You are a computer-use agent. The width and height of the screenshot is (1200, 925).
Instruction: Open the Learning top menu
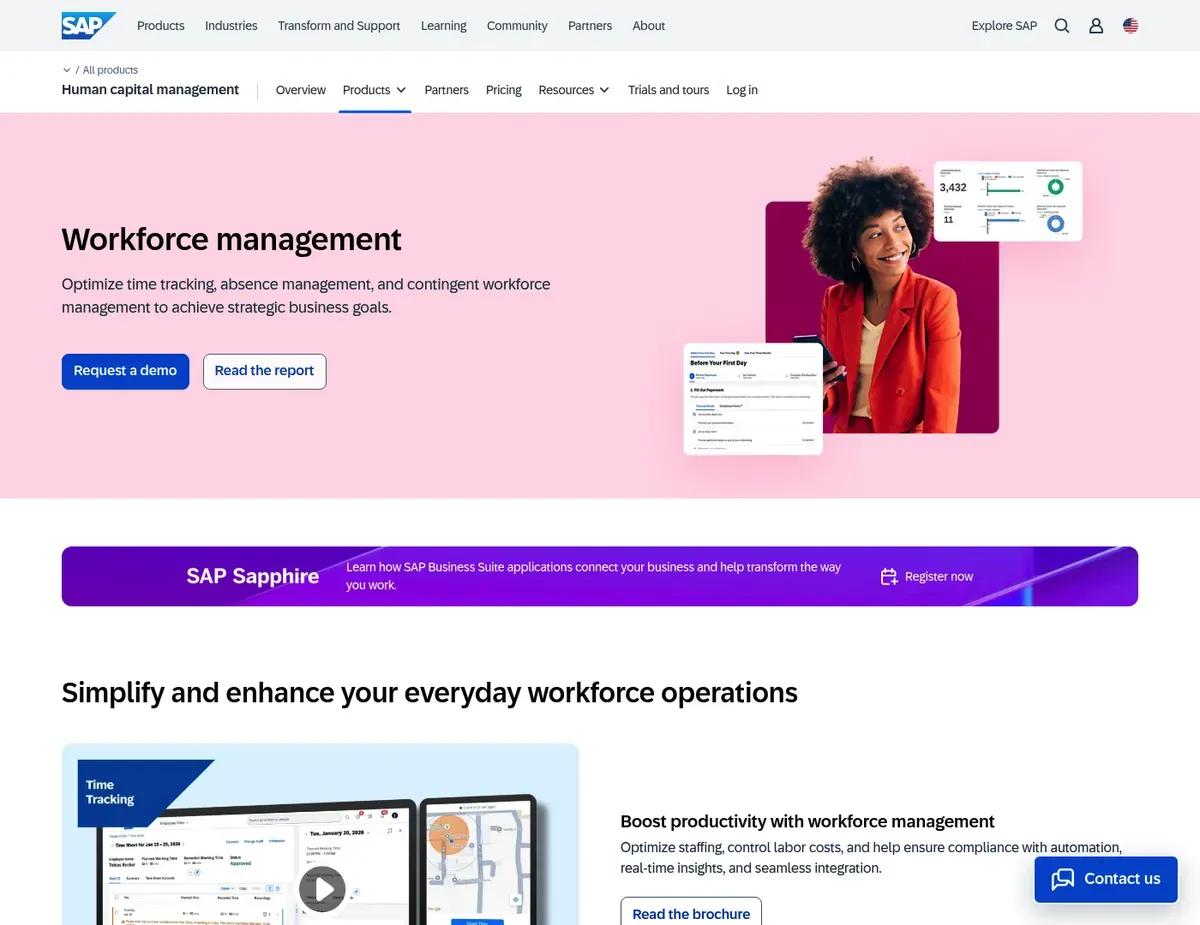[444, 26]
